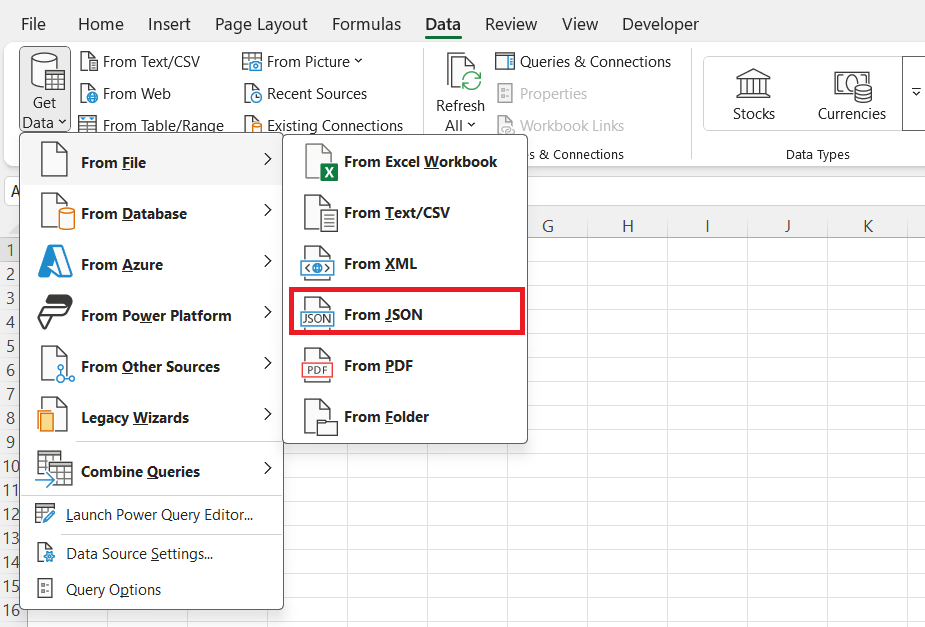Viewport: 925px width, 627px height.
Task: Click cell H3 in the worksheet
Action: tap(628, 298)
